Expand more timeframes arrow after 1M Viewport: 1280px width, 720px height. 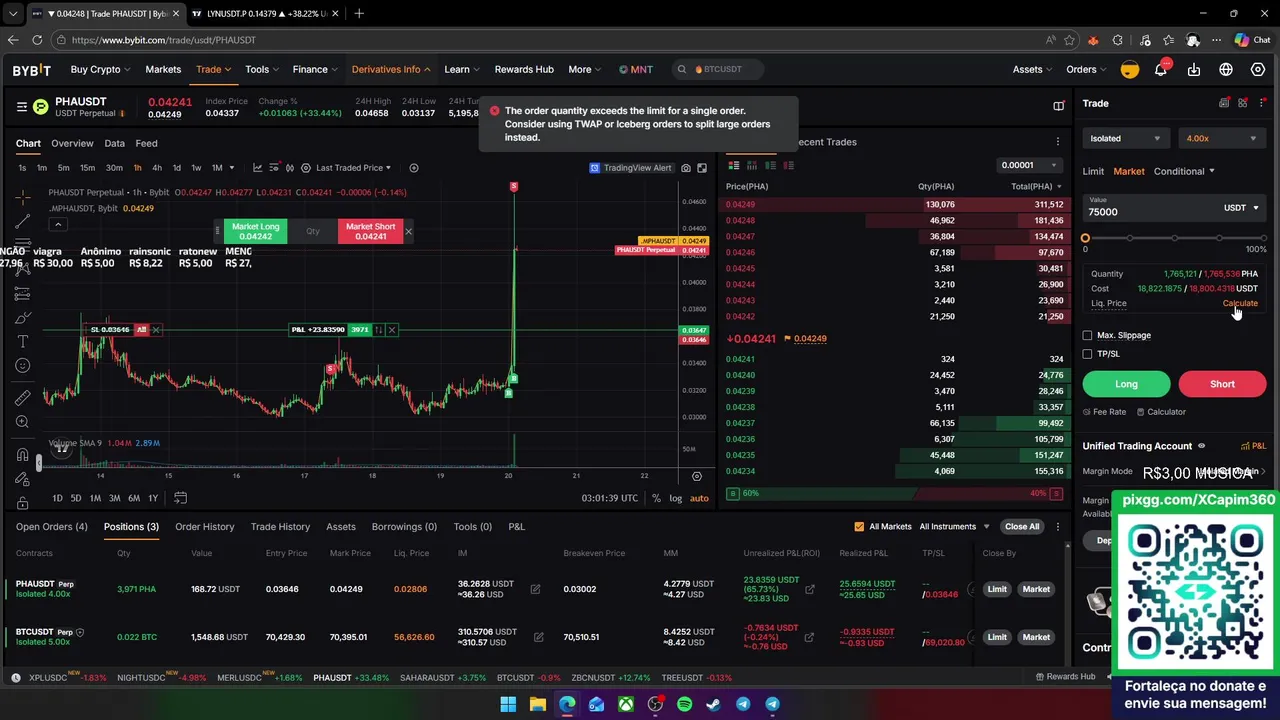[232, 168]
